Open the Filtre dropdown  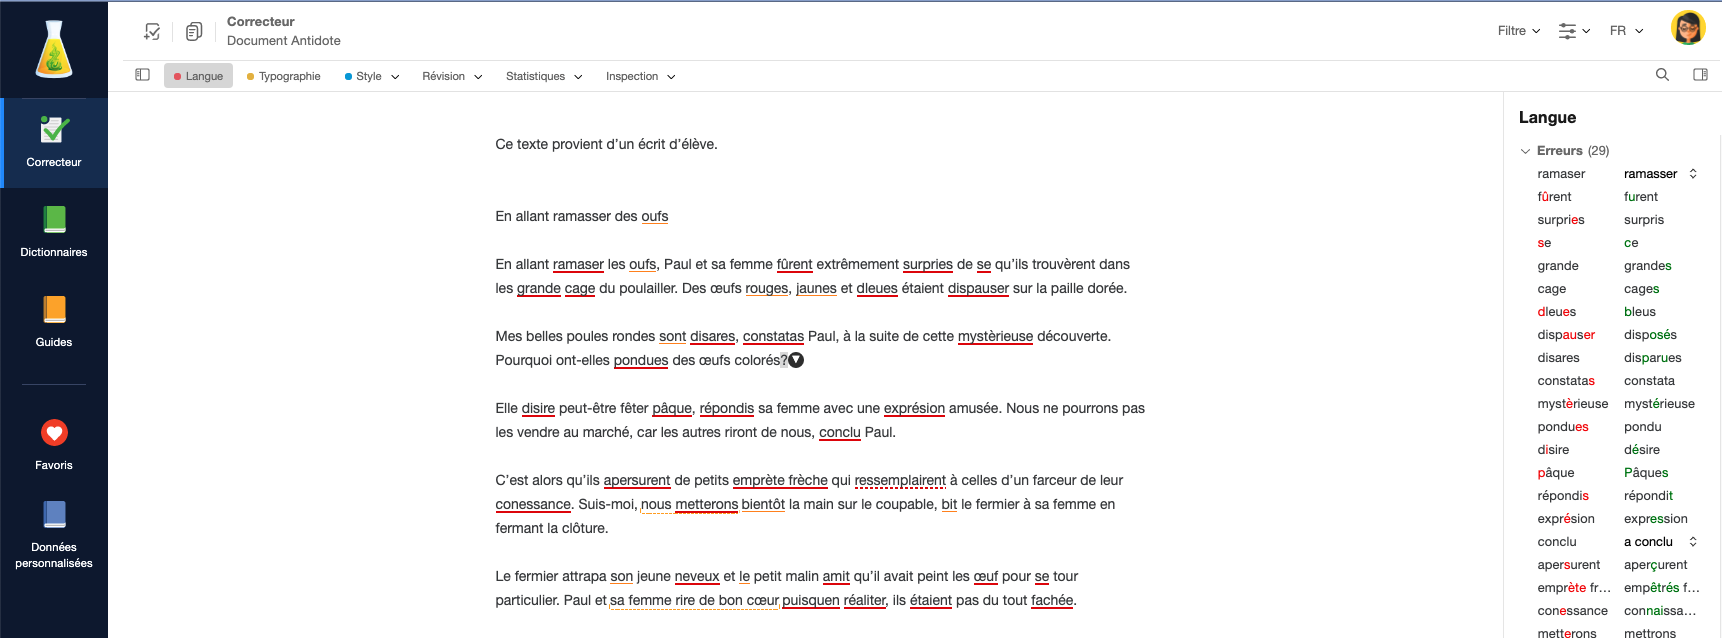tap(1519, 31)
